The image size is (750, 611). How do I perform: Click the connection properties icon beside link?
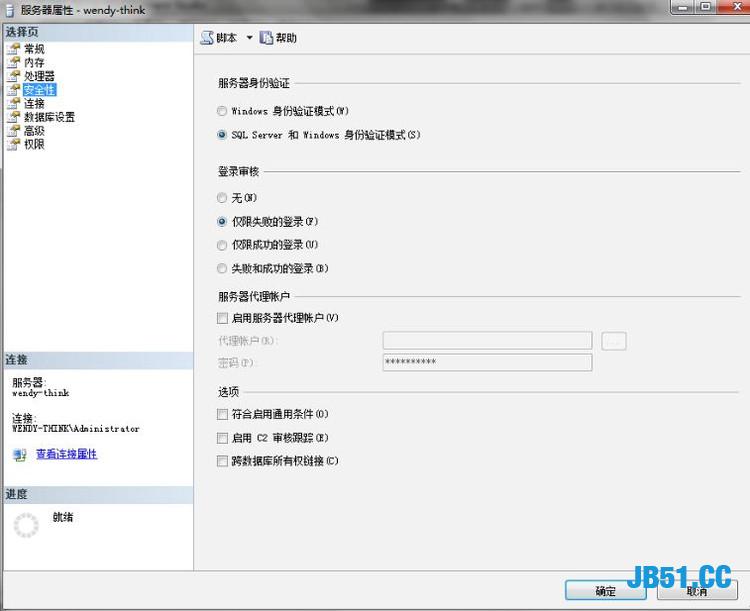click(x=20, y=455)
